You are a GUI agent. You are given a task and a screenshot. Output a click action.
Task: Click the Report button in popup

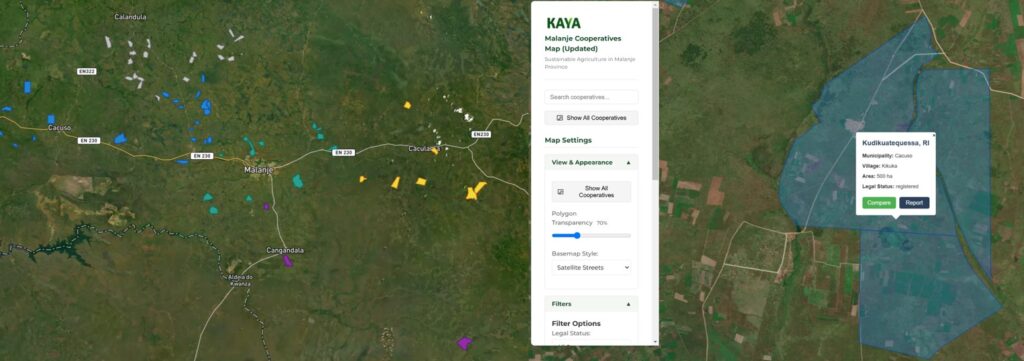click(914, 203)
